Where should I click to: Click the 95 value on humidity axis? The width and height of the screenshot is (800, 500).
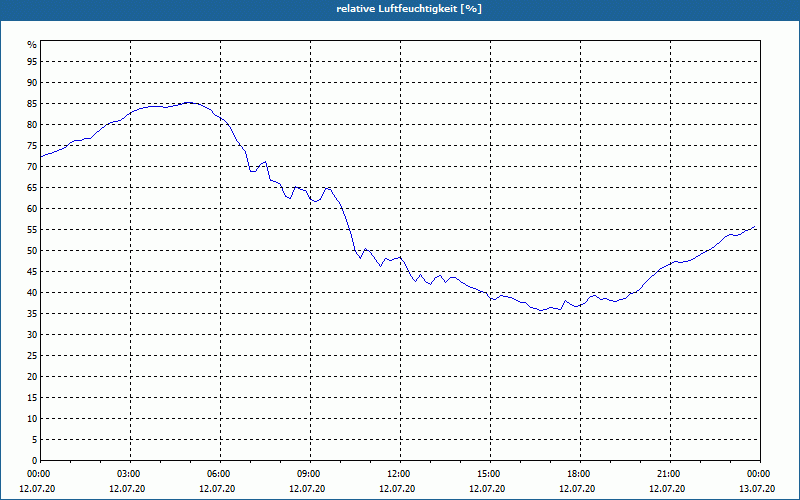32,62
